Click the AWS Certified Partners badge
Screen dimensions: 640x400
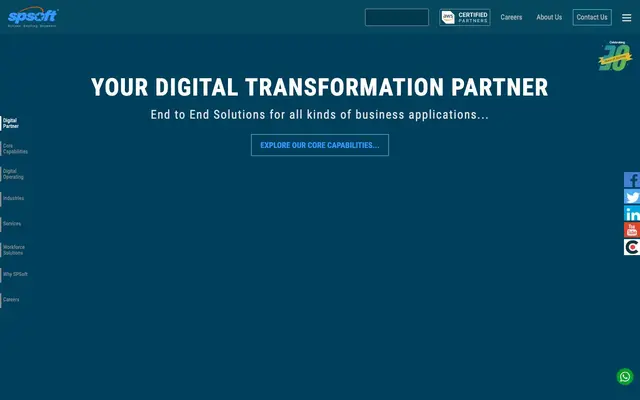pos(464,18)
